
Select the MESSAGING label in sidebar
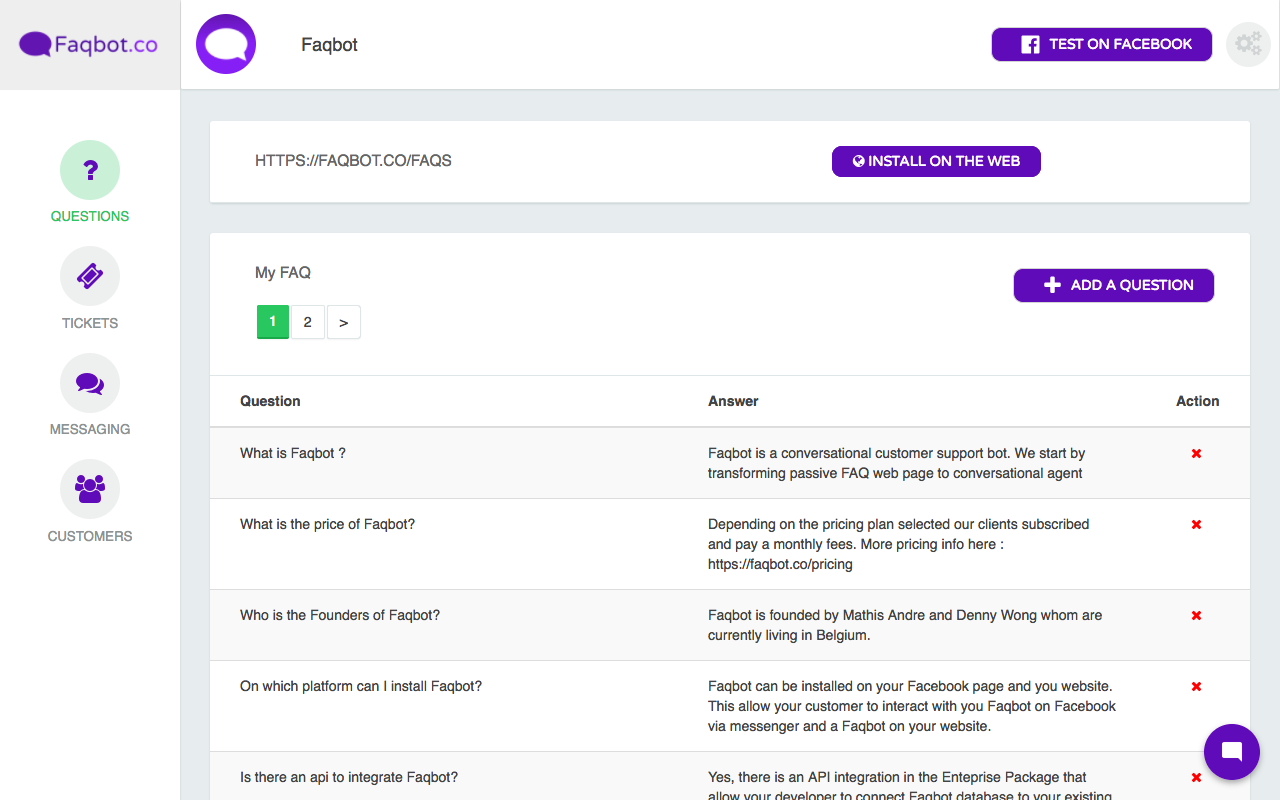pos(90,429)
